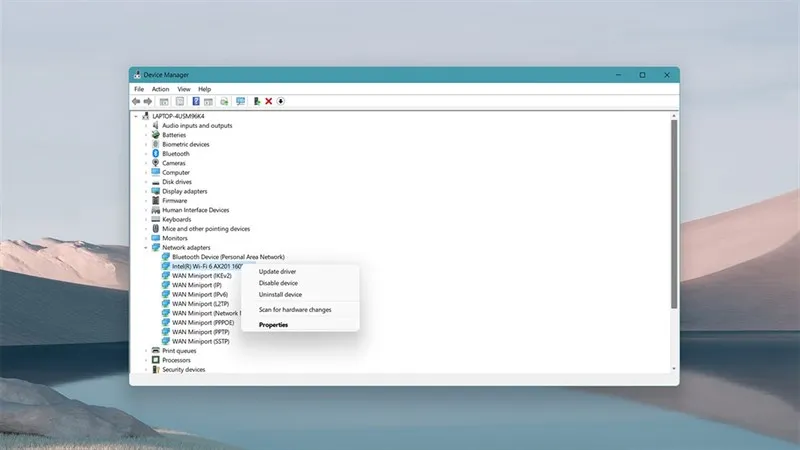Collapse the Network adapters category

point(146,247)
